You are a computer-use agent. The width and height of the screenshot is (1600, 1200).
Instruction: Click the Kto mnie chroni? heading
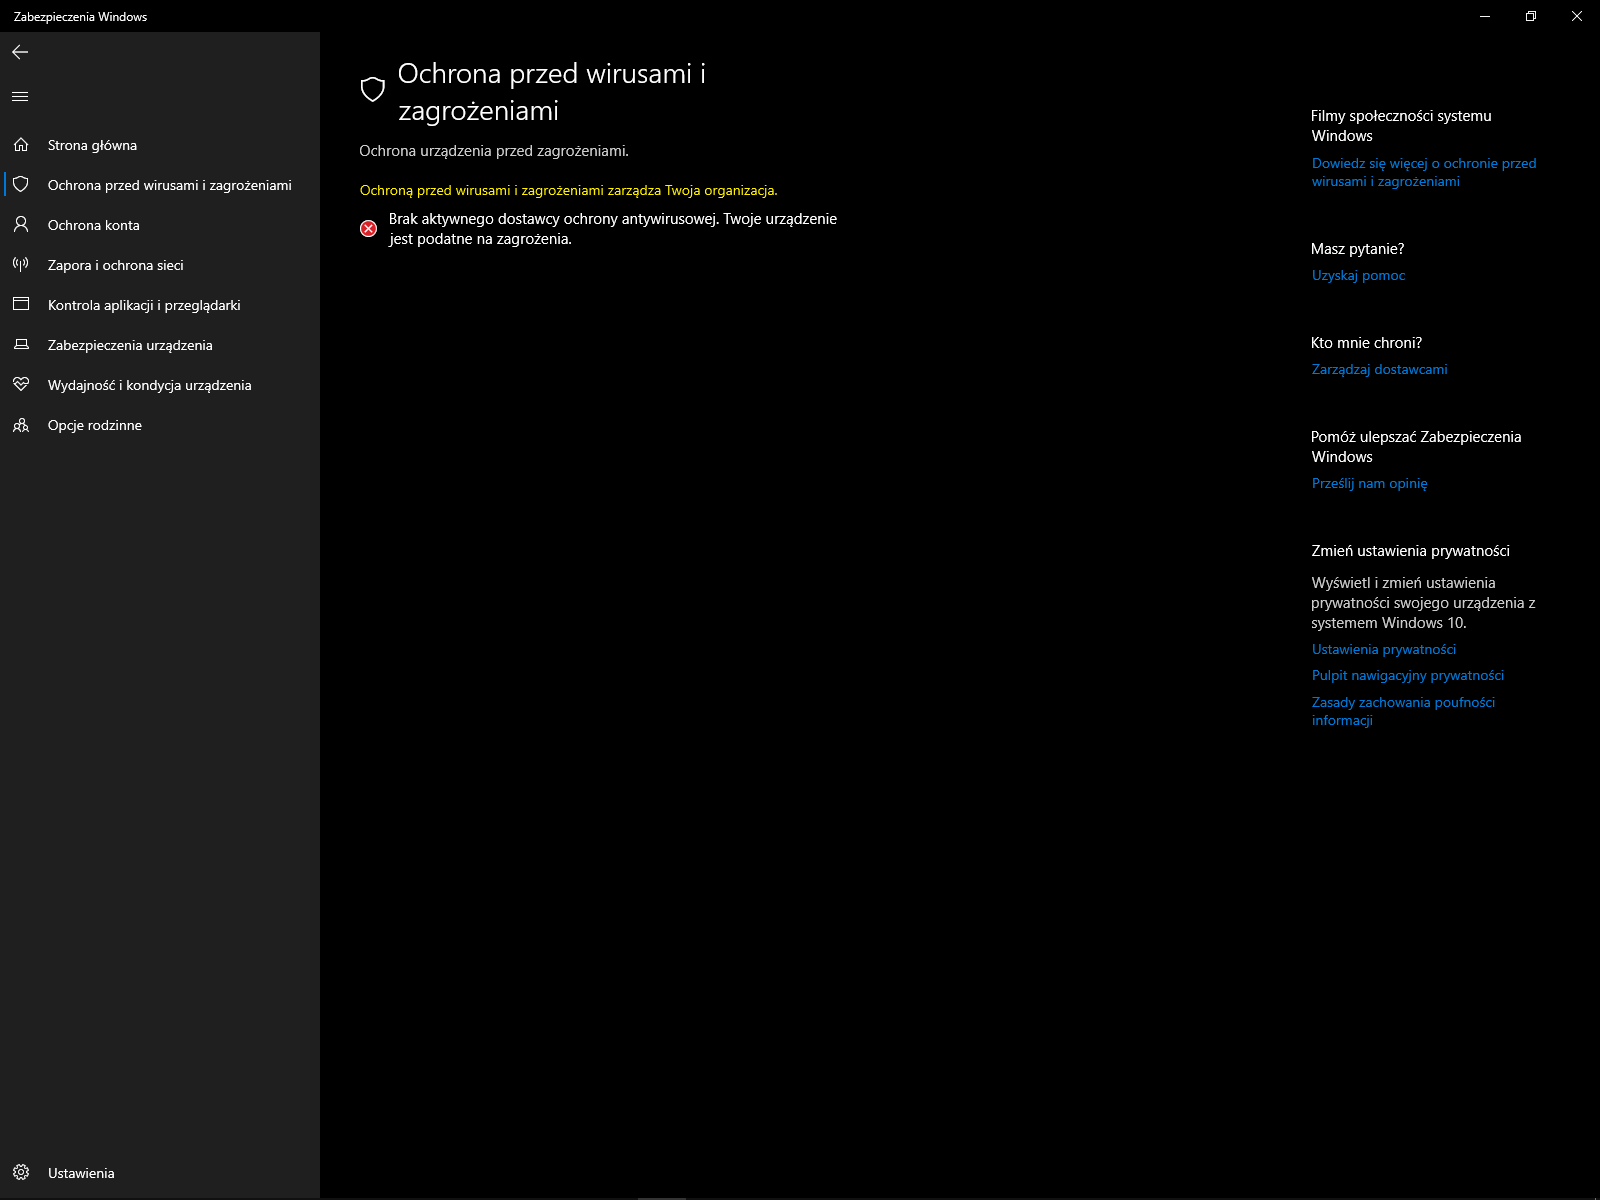[x=1367, y=343]
